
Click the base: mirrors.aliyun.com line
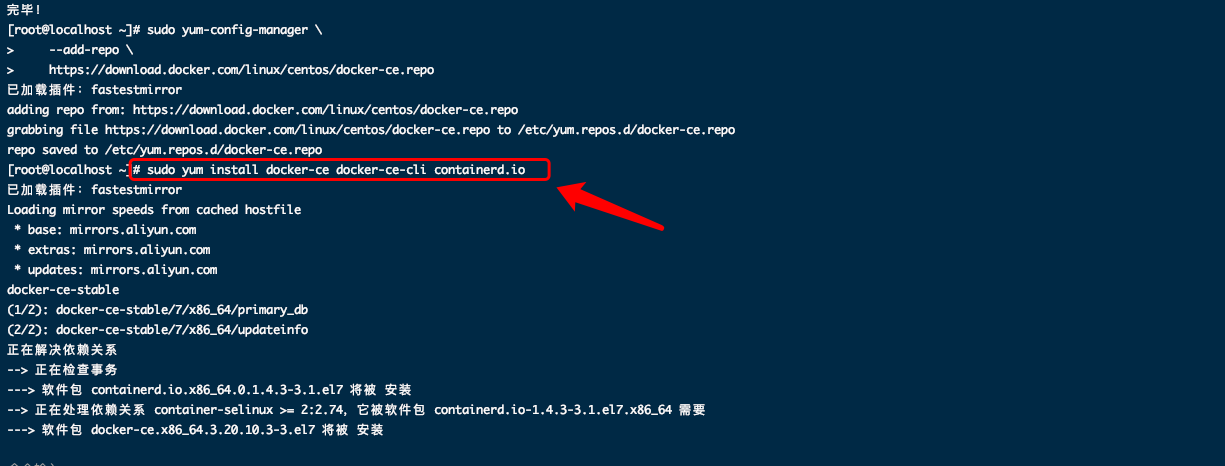tap(104, 230)
